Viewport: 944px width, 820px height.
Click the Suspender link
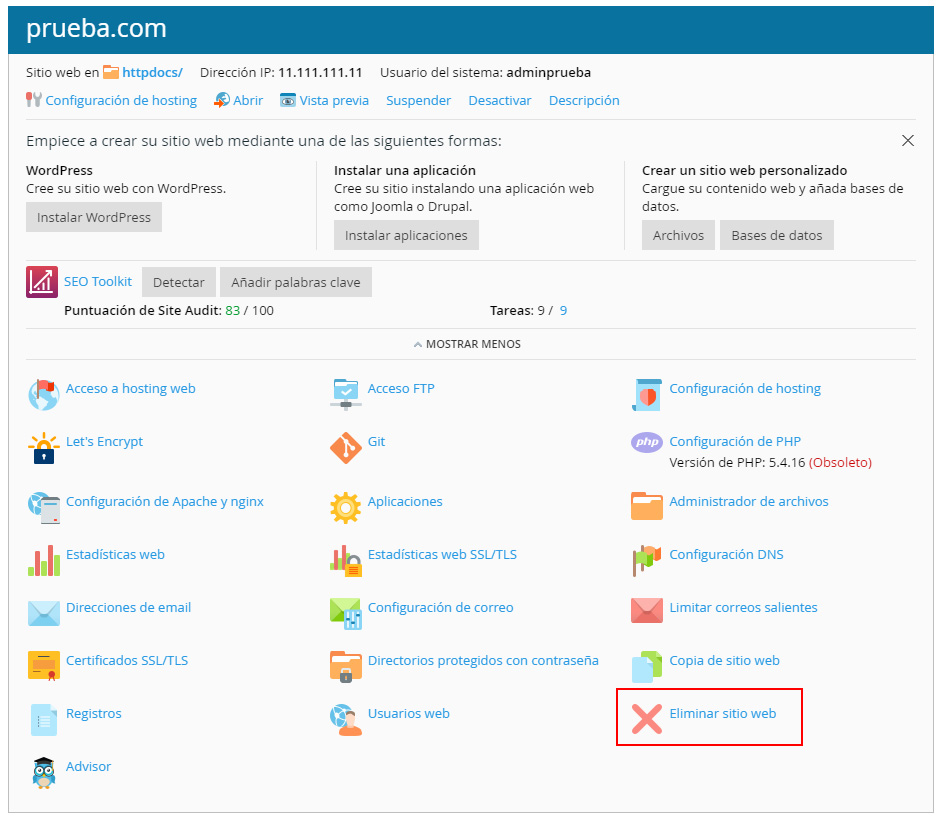[418, 101]
